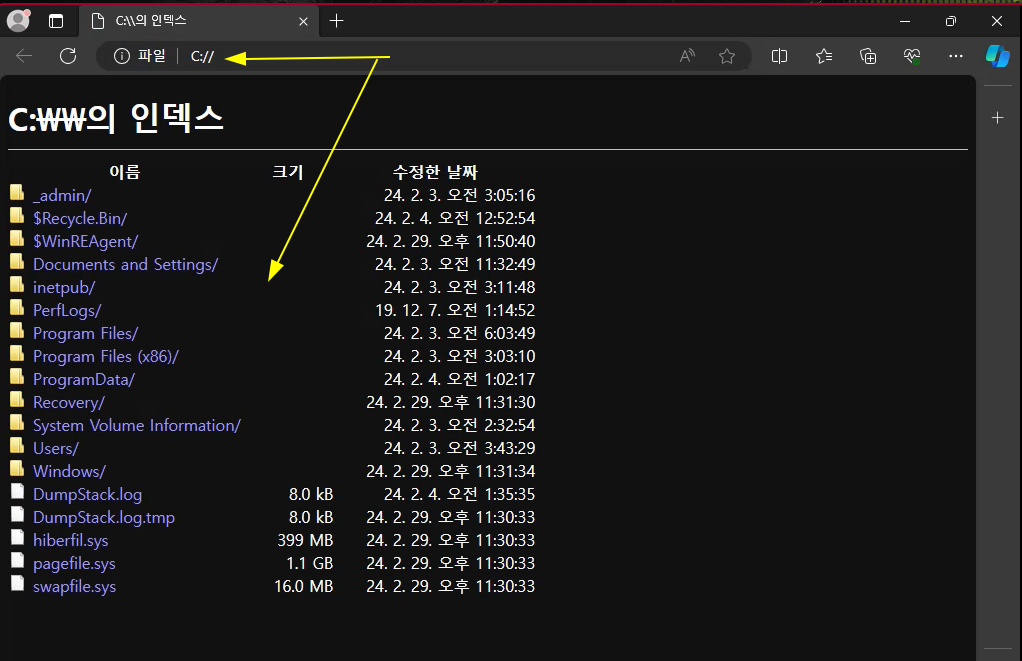Click the 수정한 날짜 column header
Image resolution: width=1022 pixels, height=661 pixels.
click(x=435, y=172)
